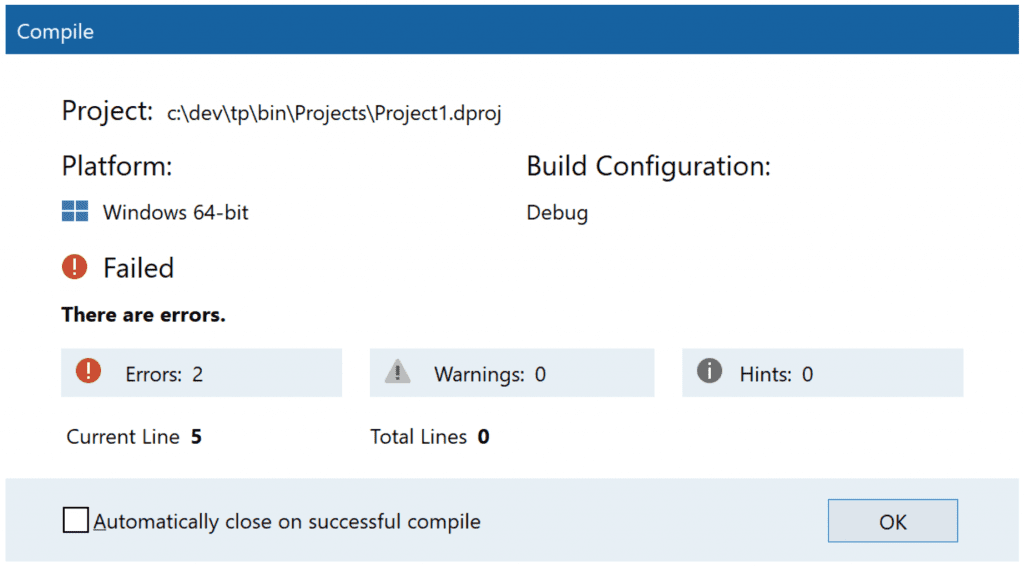This screenshot has width=1024, height=567.
Task: Click the Hints: 0 panel
Action: tap(822, 372)
